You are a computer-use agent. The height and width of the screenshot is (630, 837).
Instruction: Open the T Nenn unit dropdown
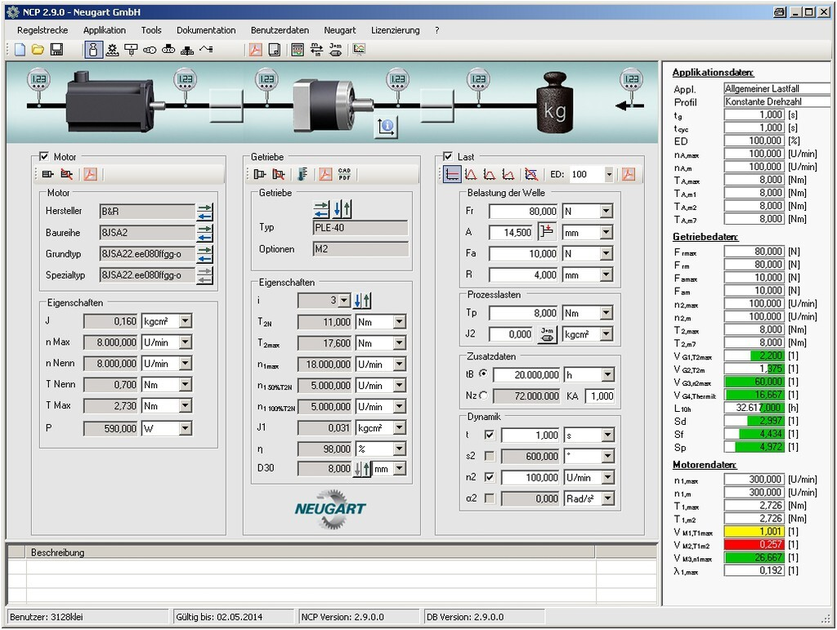[x=185, y=384]
